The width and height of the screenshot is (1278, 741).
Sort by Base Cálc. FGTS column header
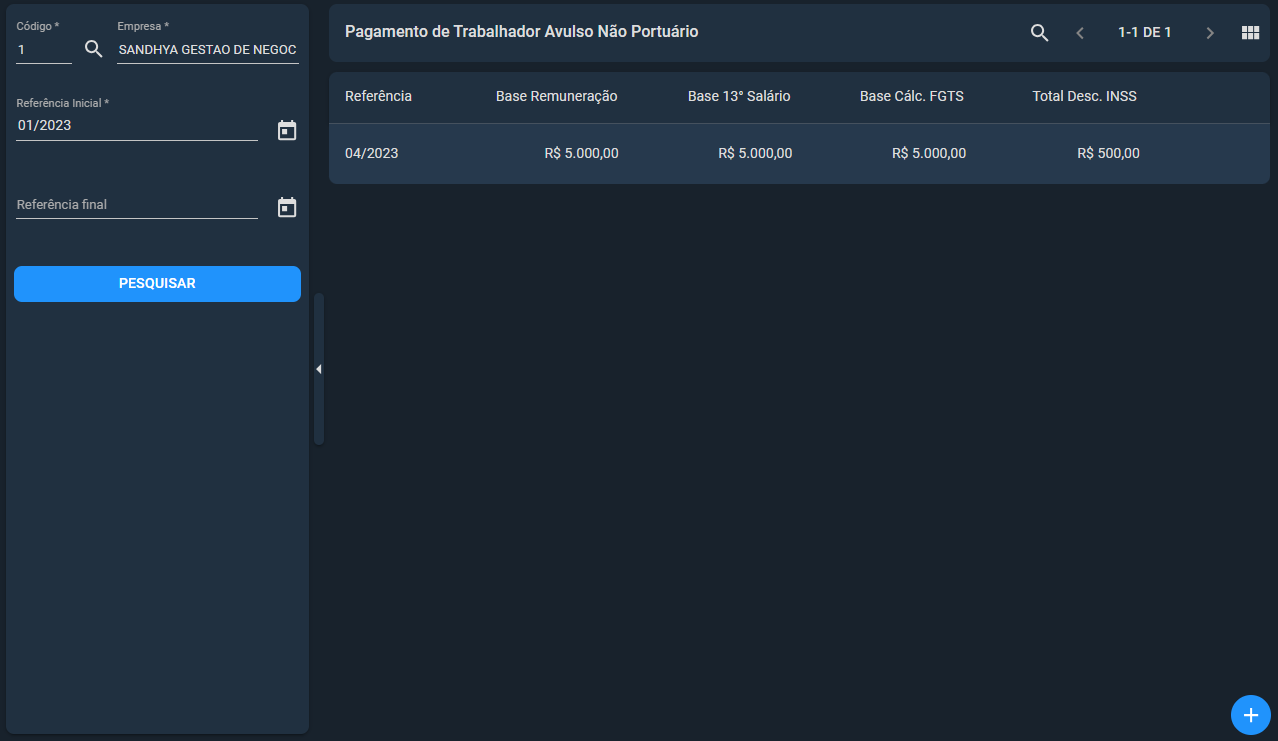pyautogui.click(x=912, y=97)
